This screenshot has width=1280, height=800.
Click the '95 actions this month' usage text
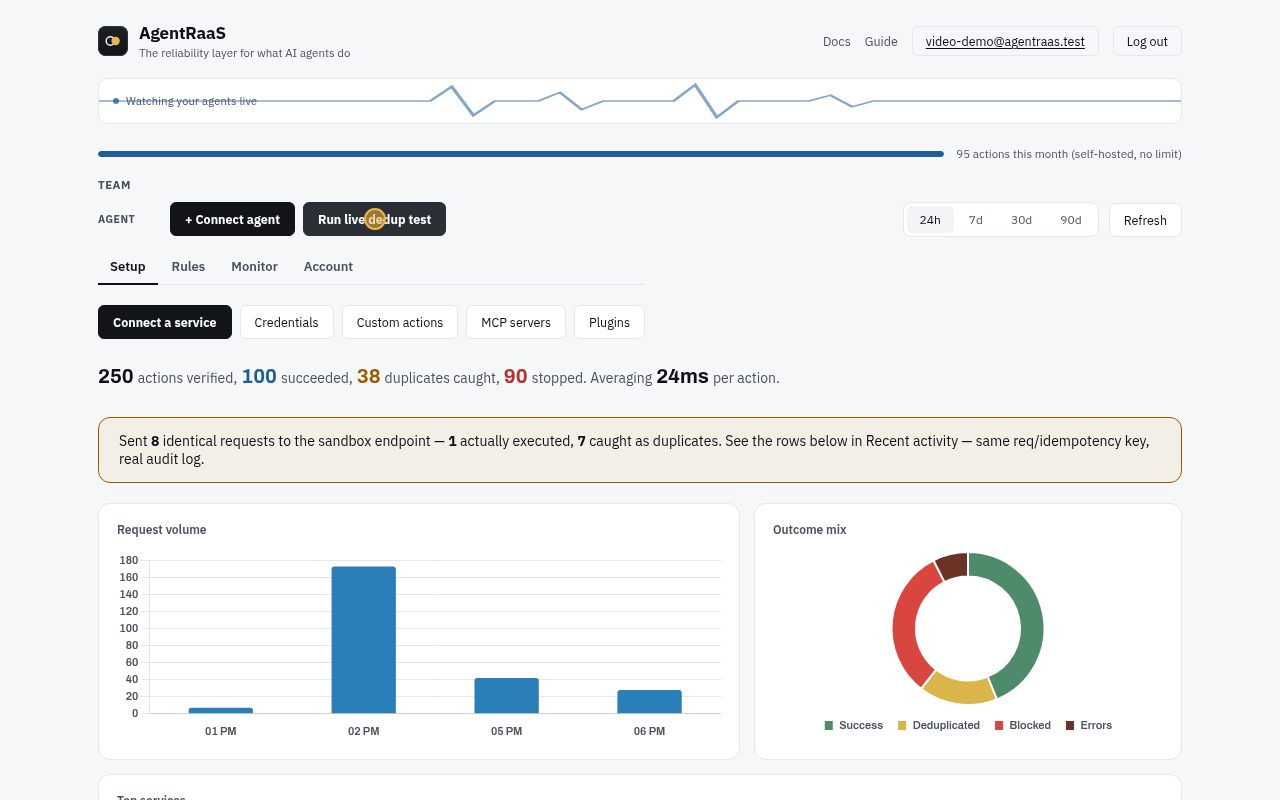1069,154
